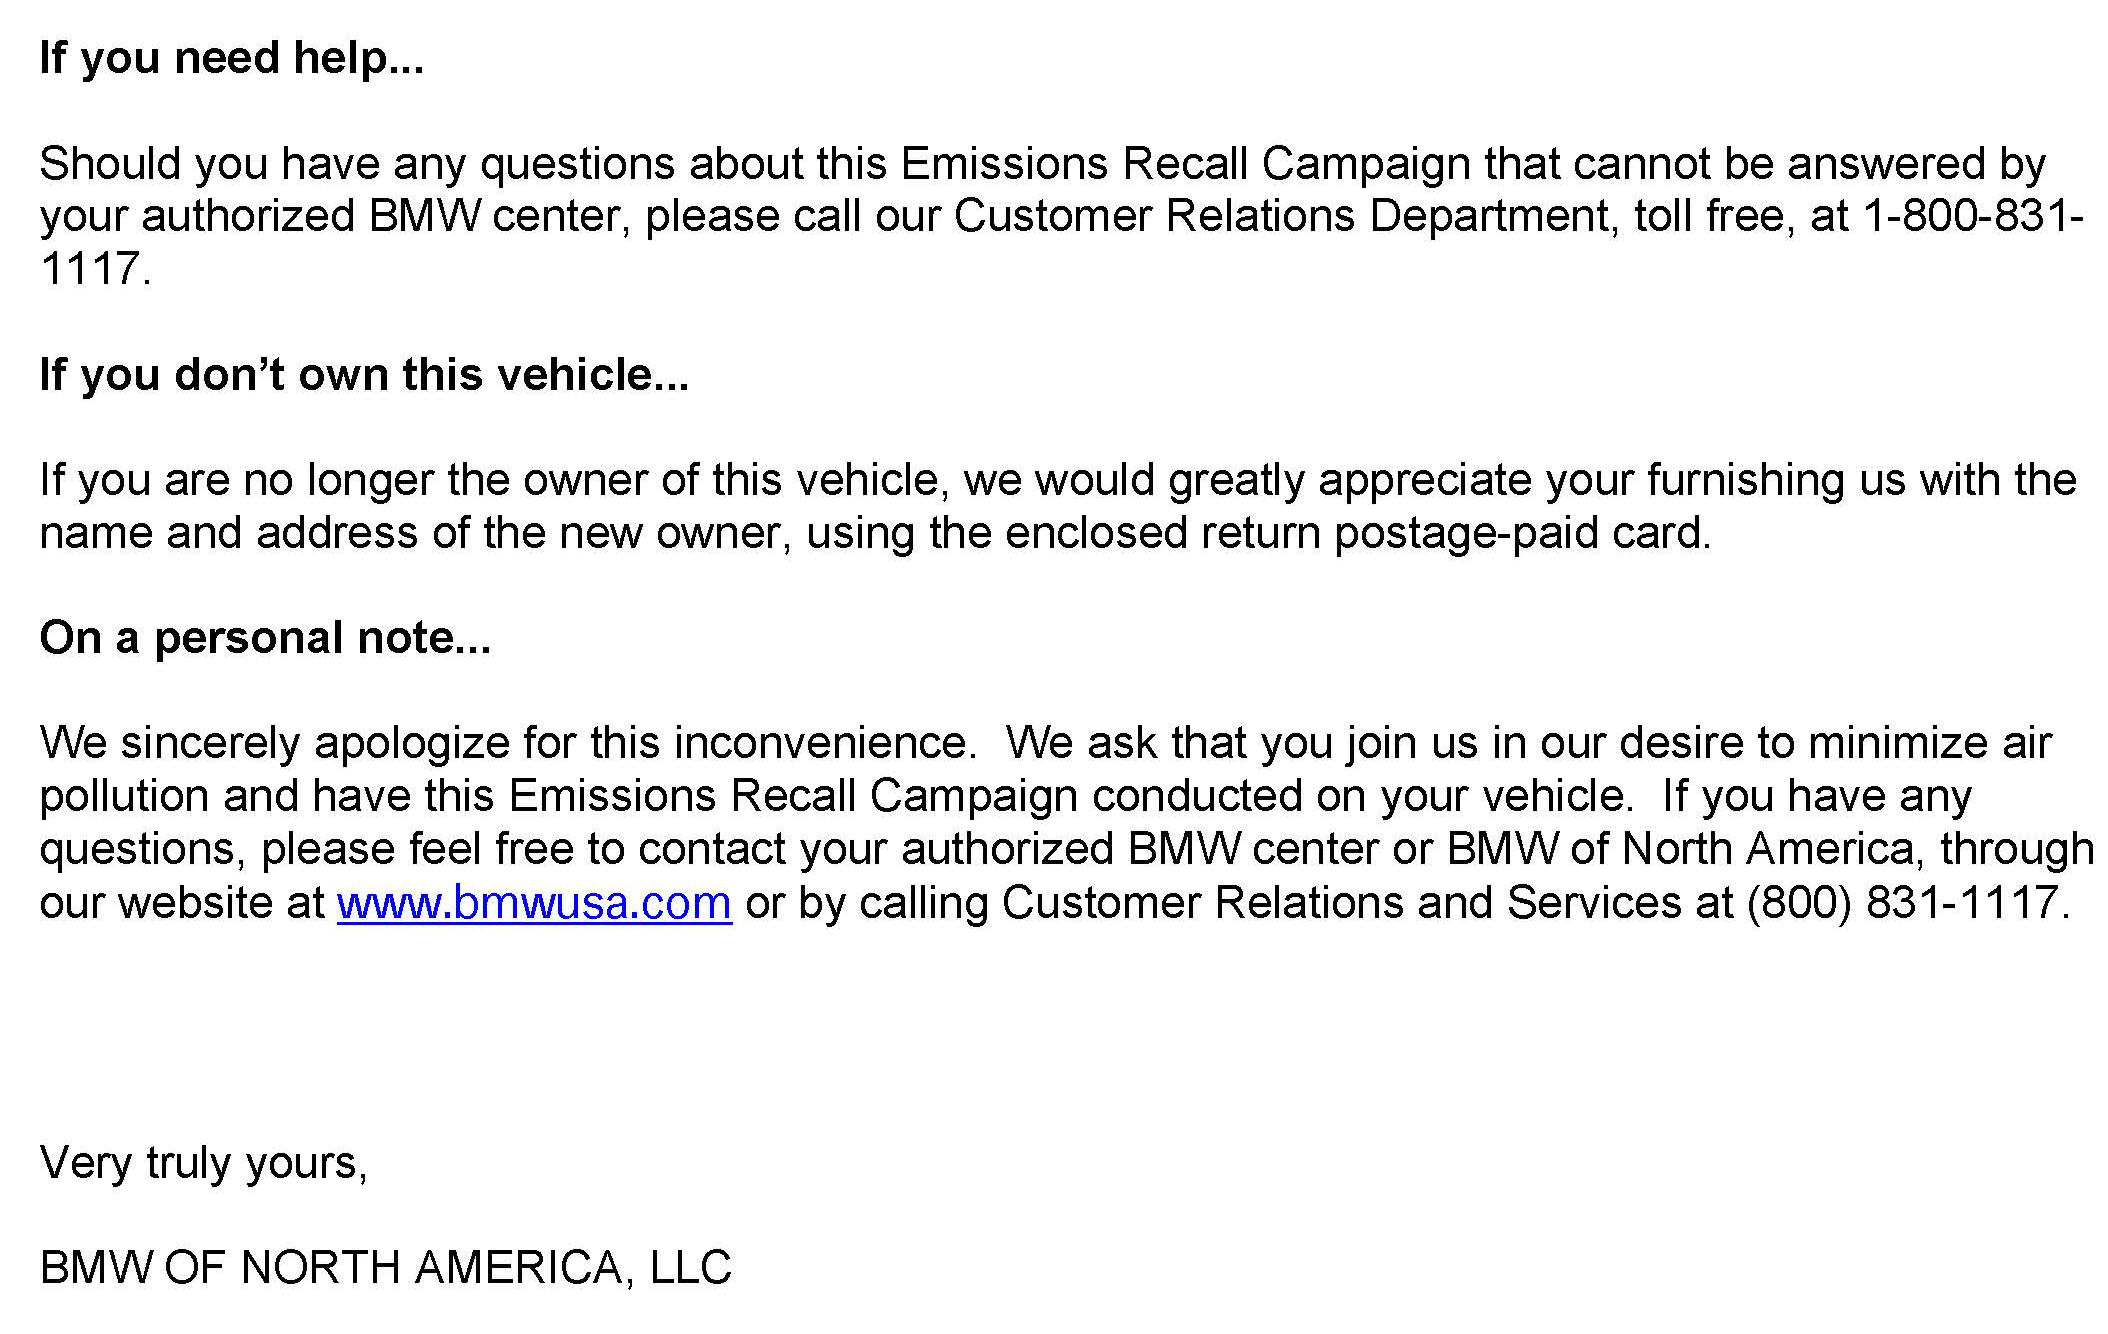Click the phrase "name and address"
The image size is (2108, 1334).
228,533
